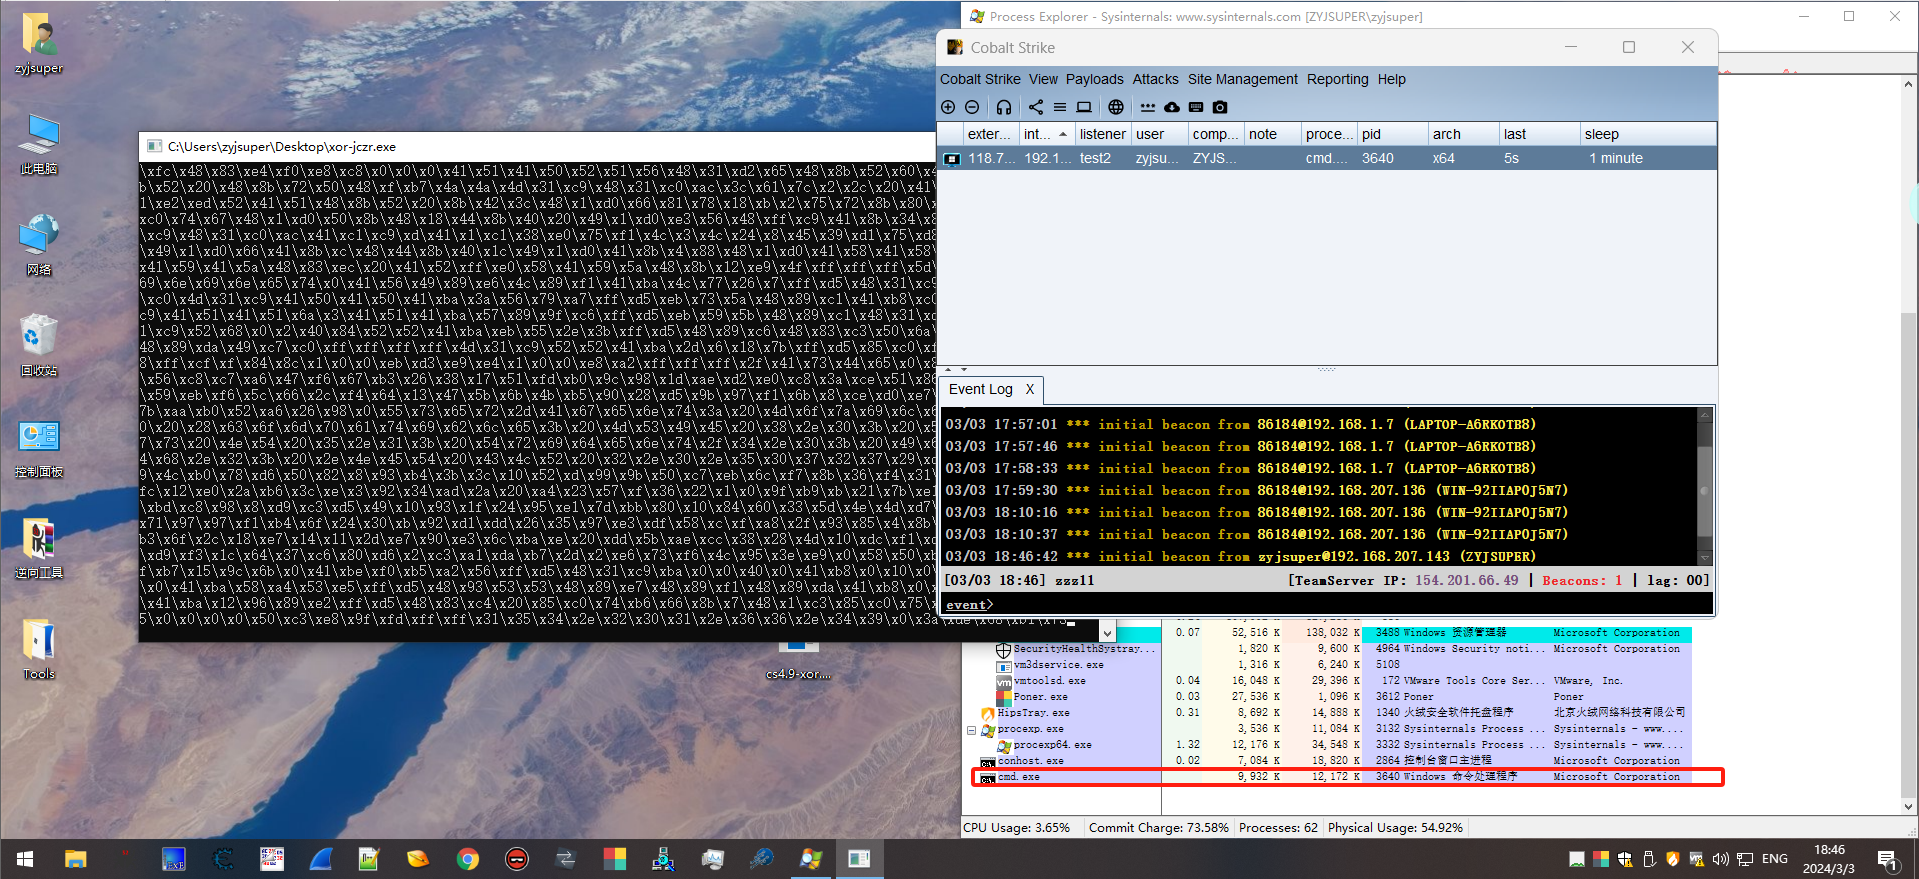Open the downloaded files cloud icon
The image size is (1919, 879).
coord(1172,107)
